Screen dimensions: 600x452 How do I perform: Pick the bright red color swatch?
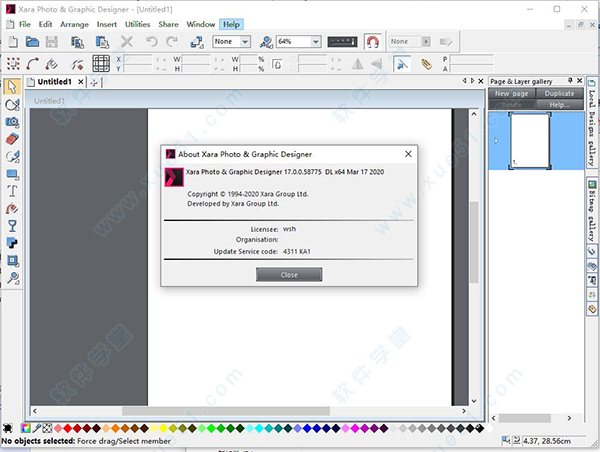pos(68,428)
